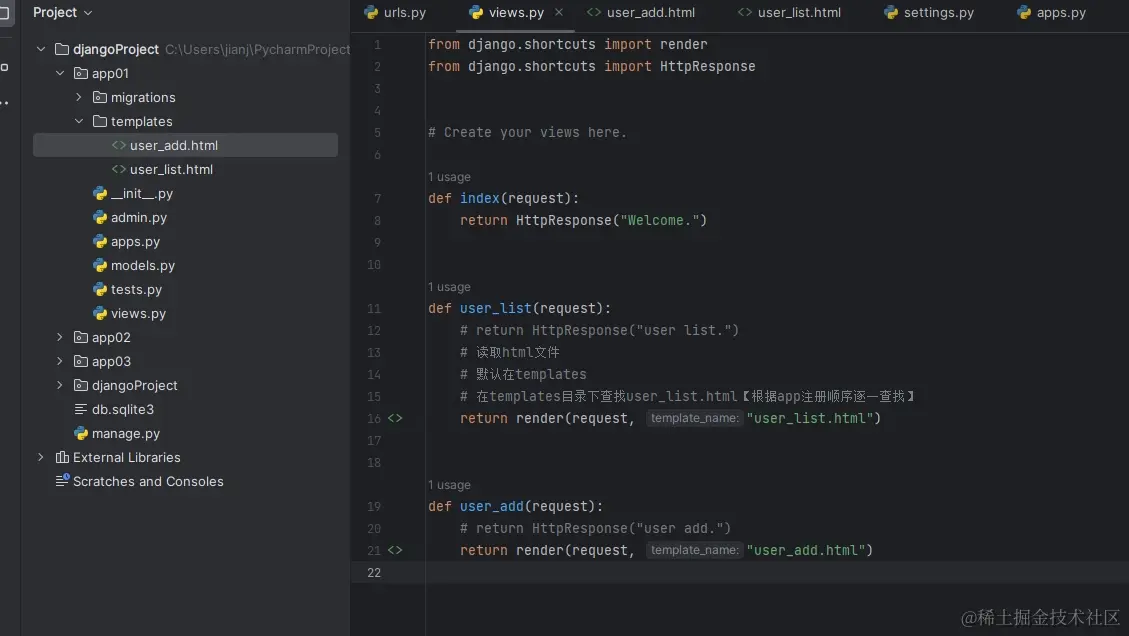Viewport: 1129px width, 636px height.
Task: Expand the app02 folder
Action: (x=60, y=337)
